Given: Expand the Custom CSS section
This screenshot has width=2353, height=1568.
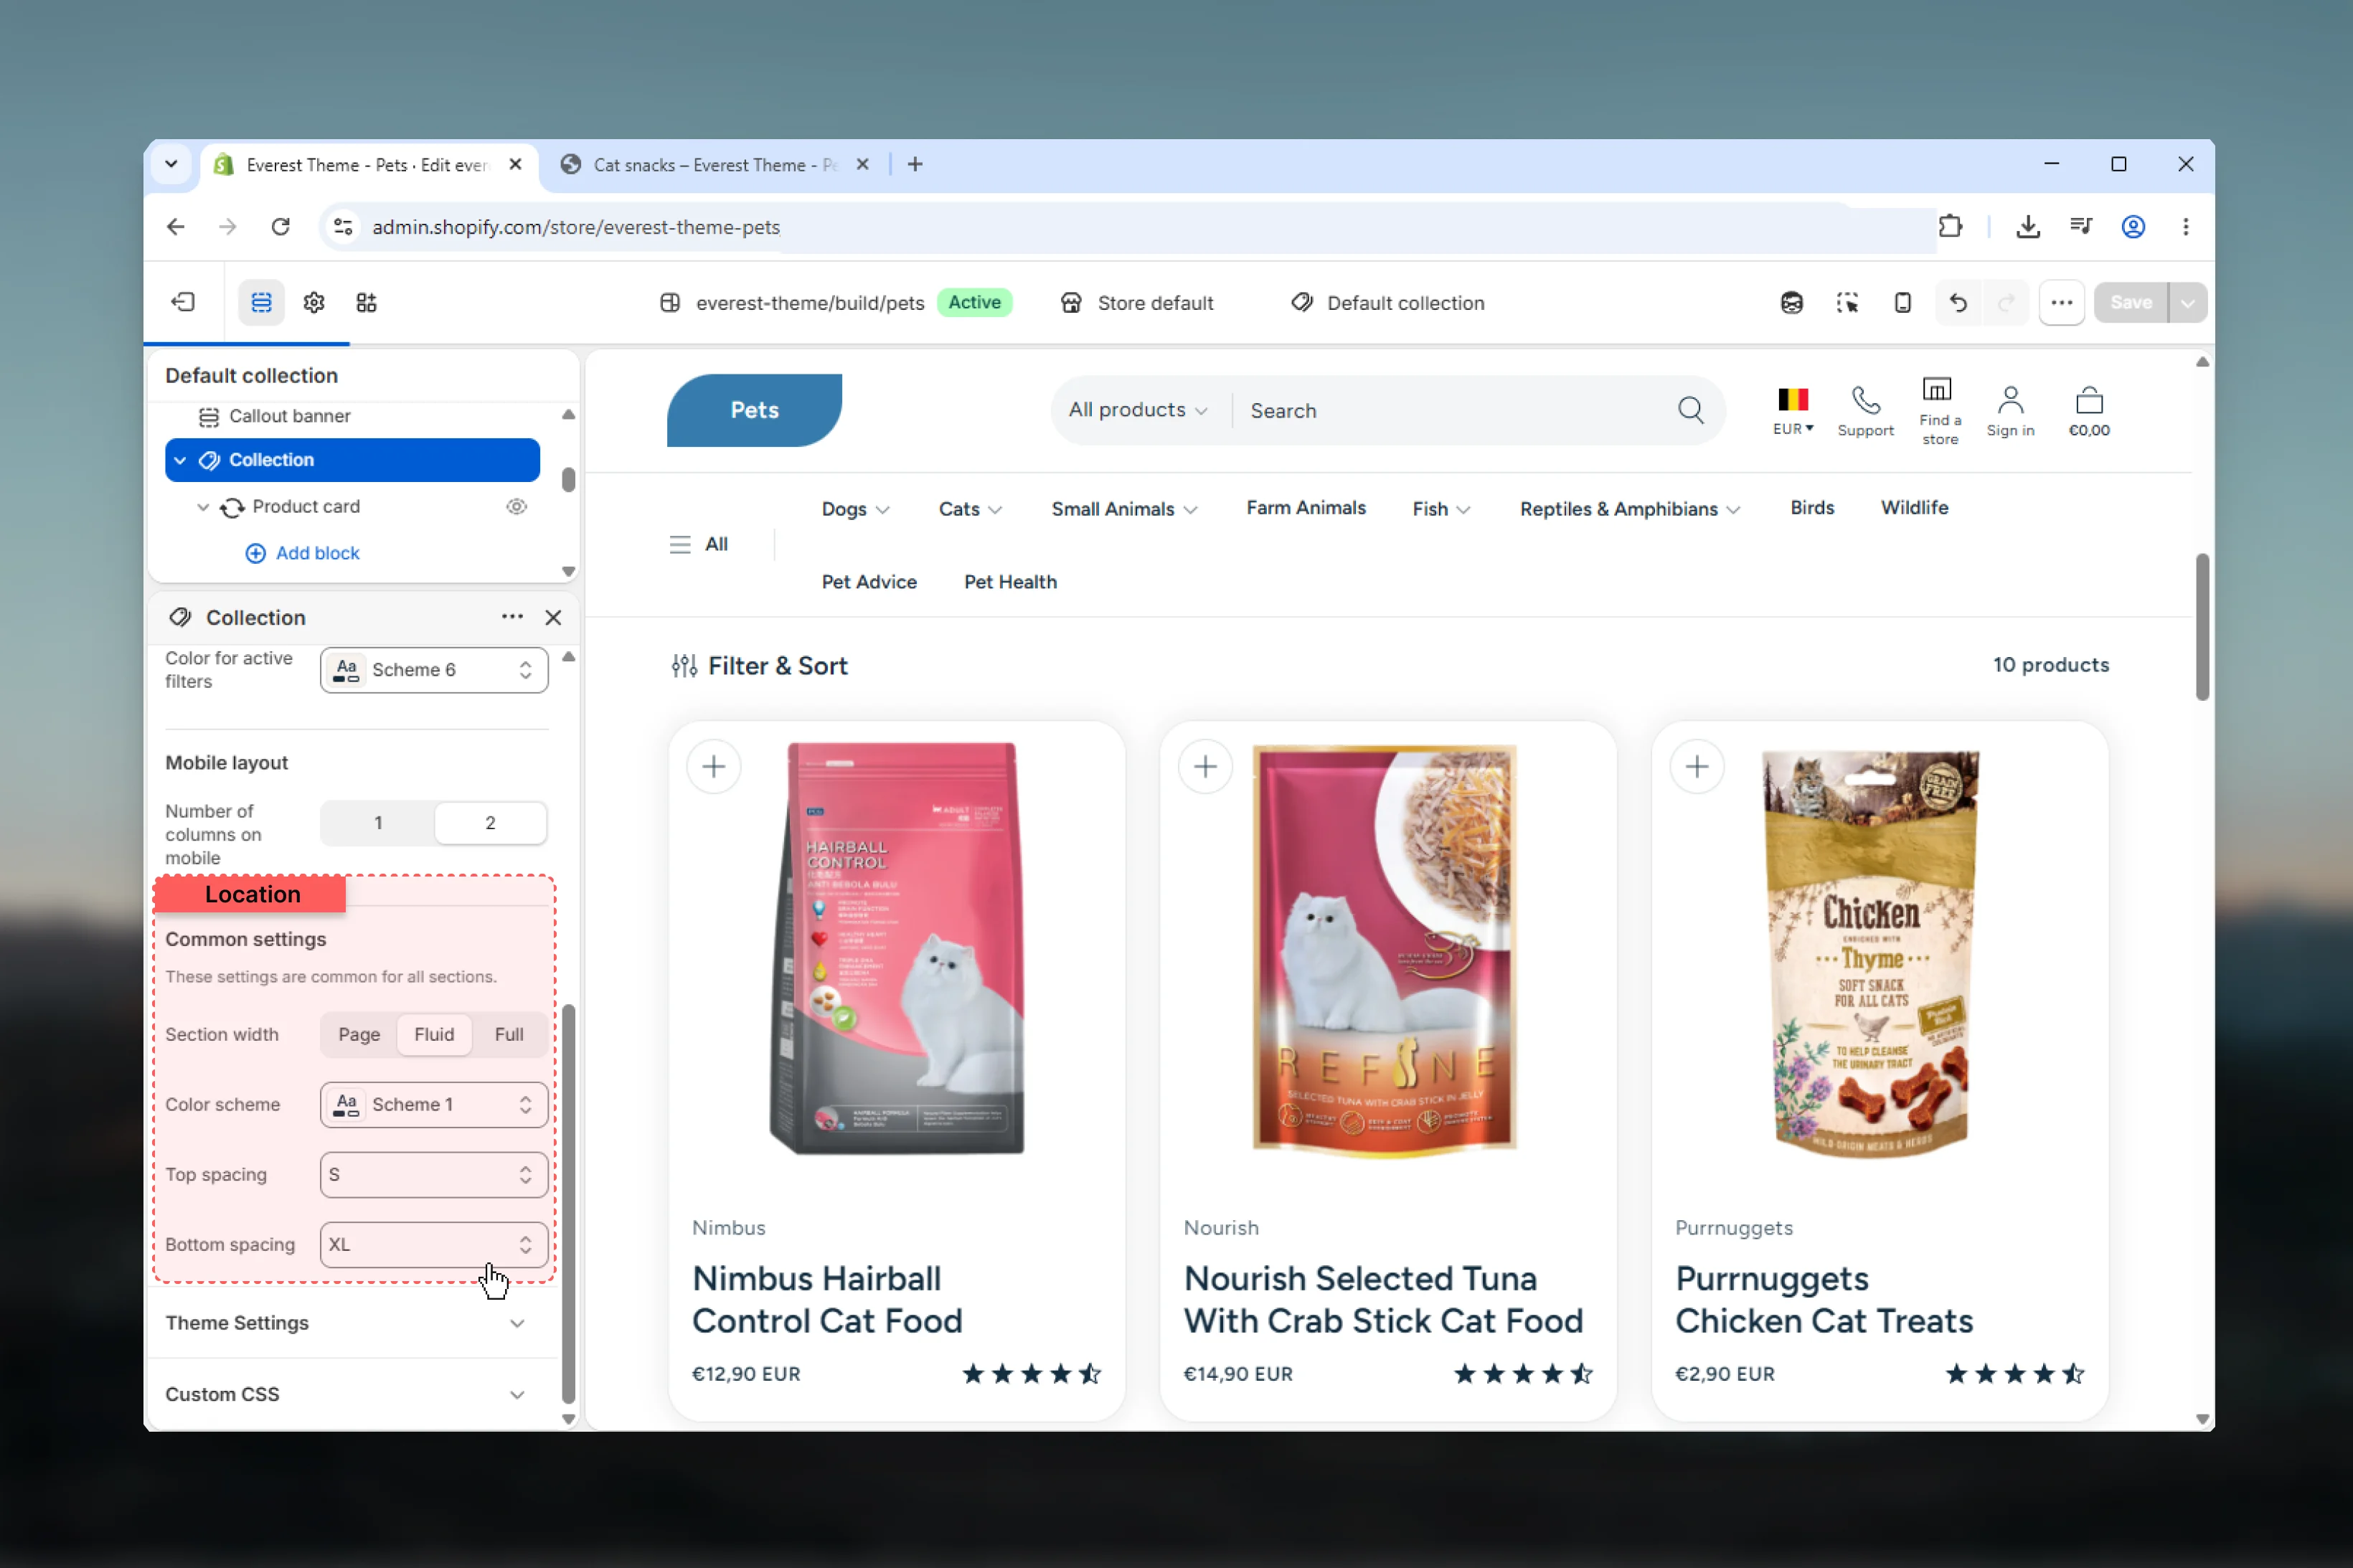Looking at the screenshot, I should 346,1394.
